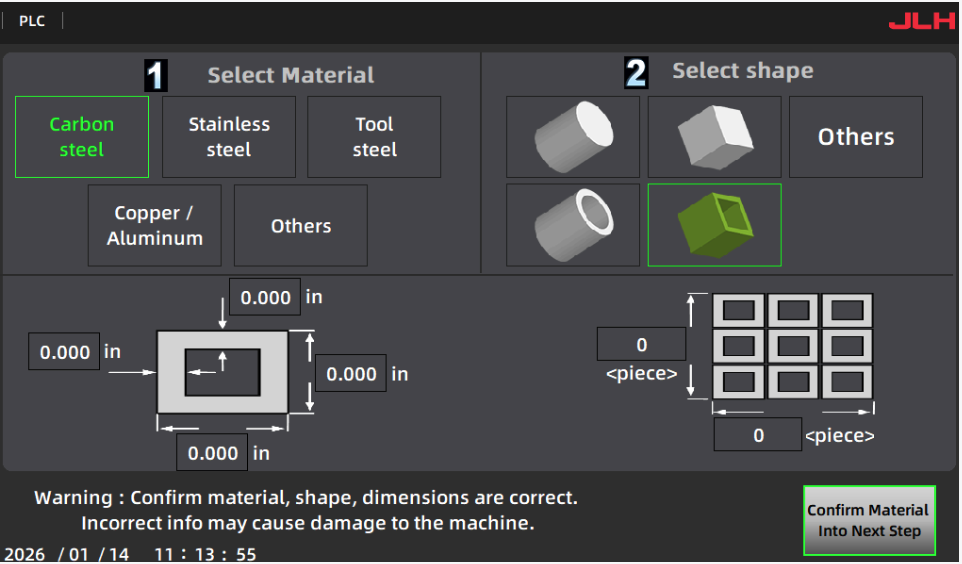Choose the round hollow tube shape
The image size is (962, 564).
pos(573,225)
